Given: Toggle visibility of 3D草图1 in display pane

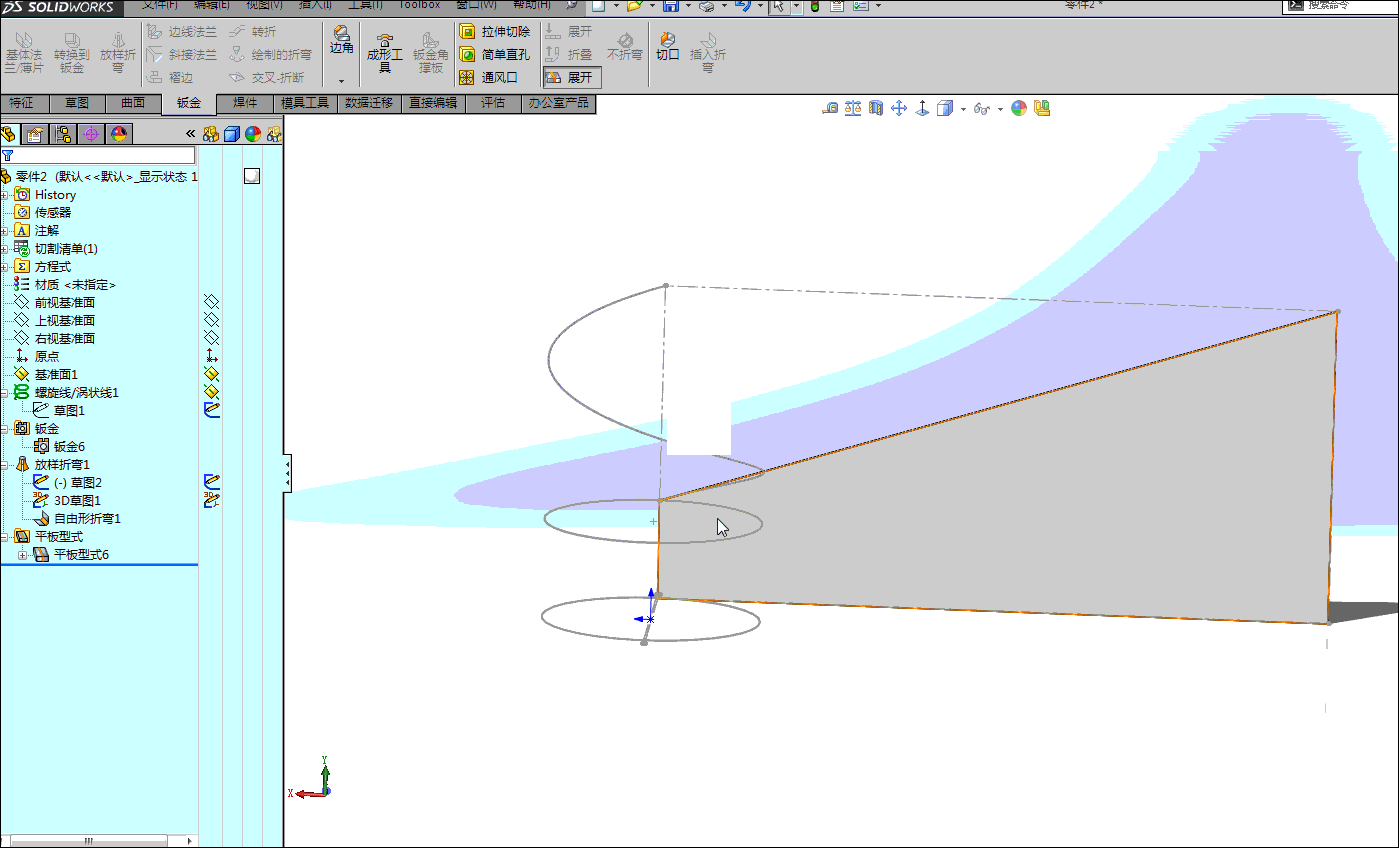Looking at the screenshot, I should coord(211,500).
